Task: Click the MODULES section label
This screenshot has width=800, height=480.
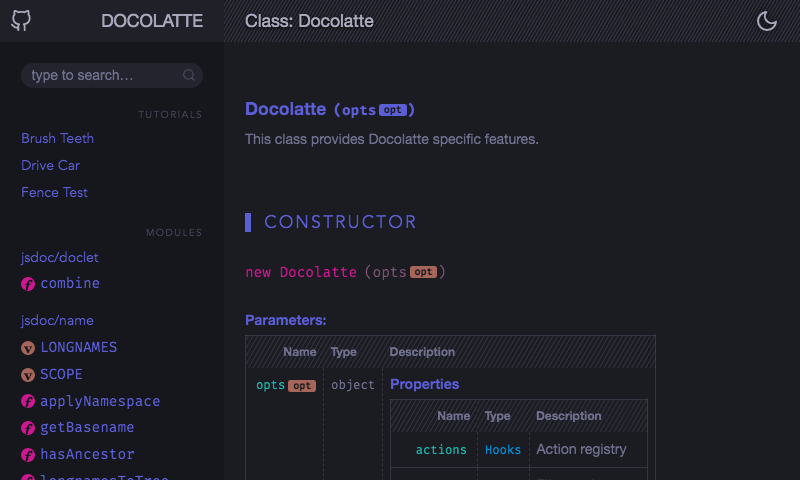Action: tap(174, 232)
